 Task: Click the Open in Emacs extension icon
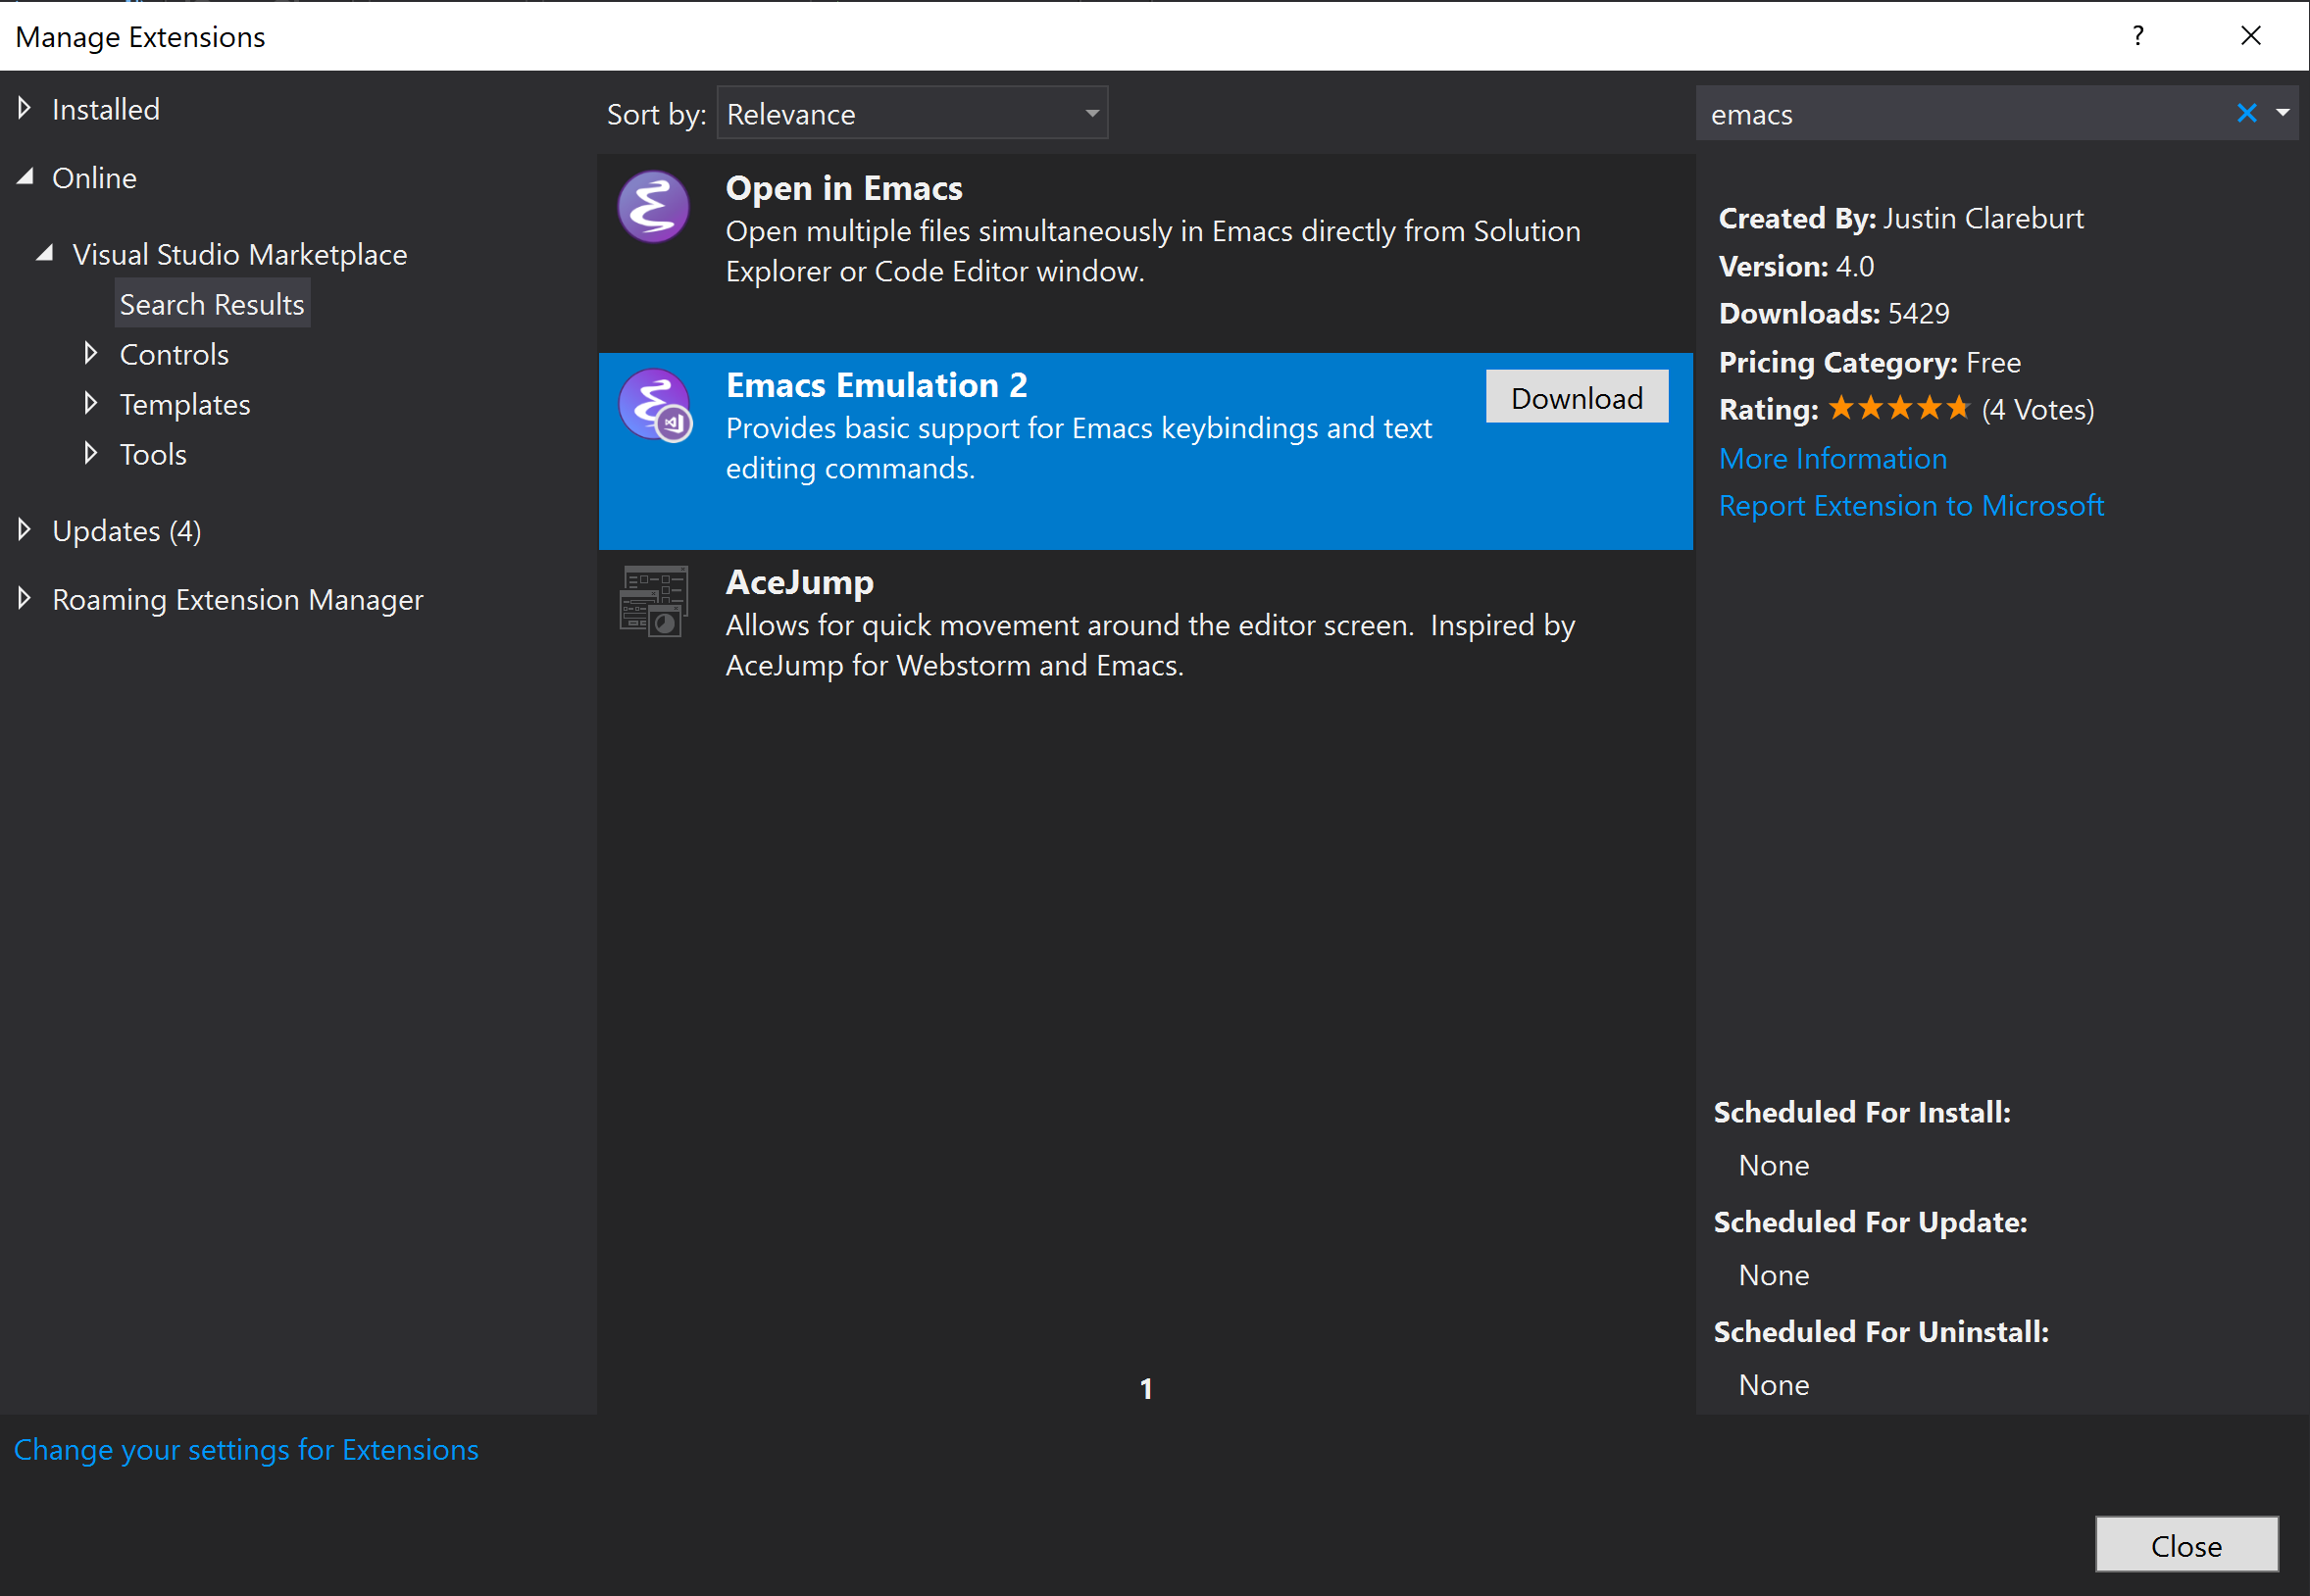[x=653, y=207]
